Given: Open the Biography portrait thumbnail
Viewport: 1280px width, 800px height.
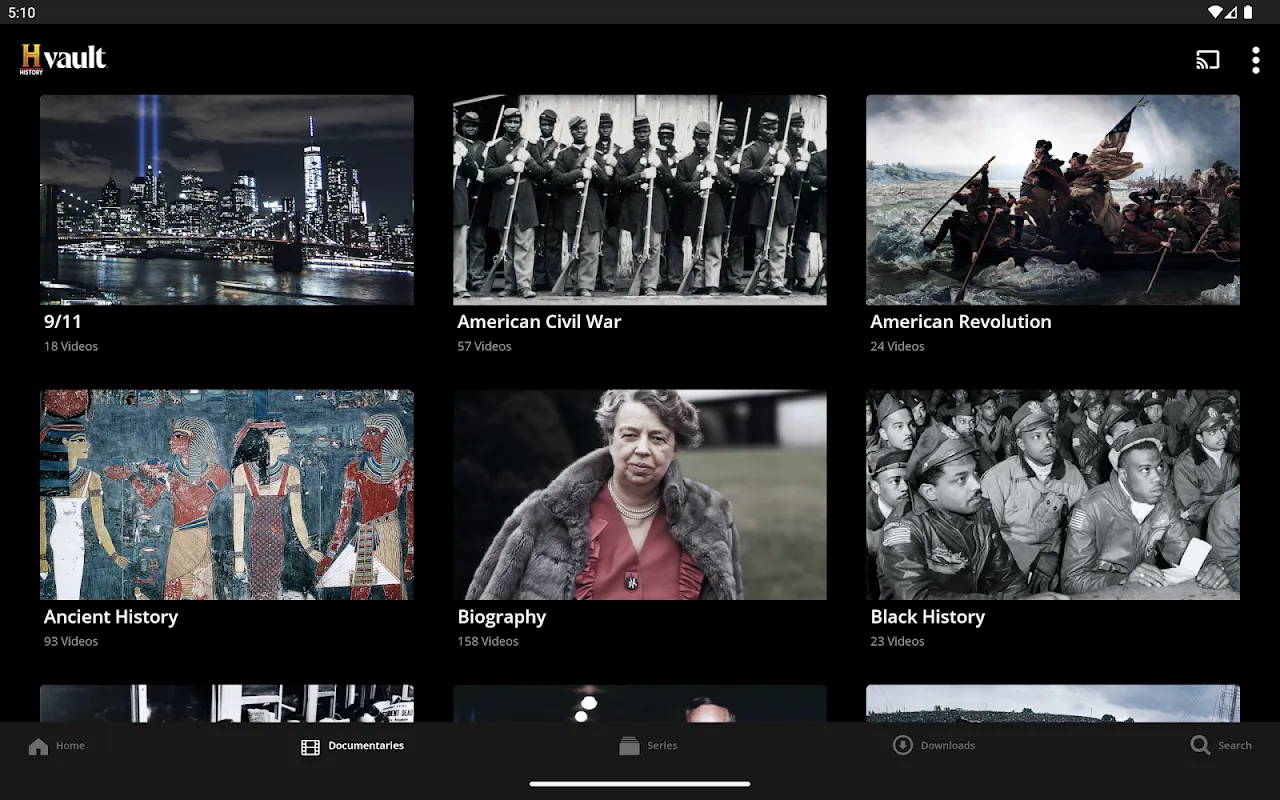Looking at the screenshot, I should 640,495.
